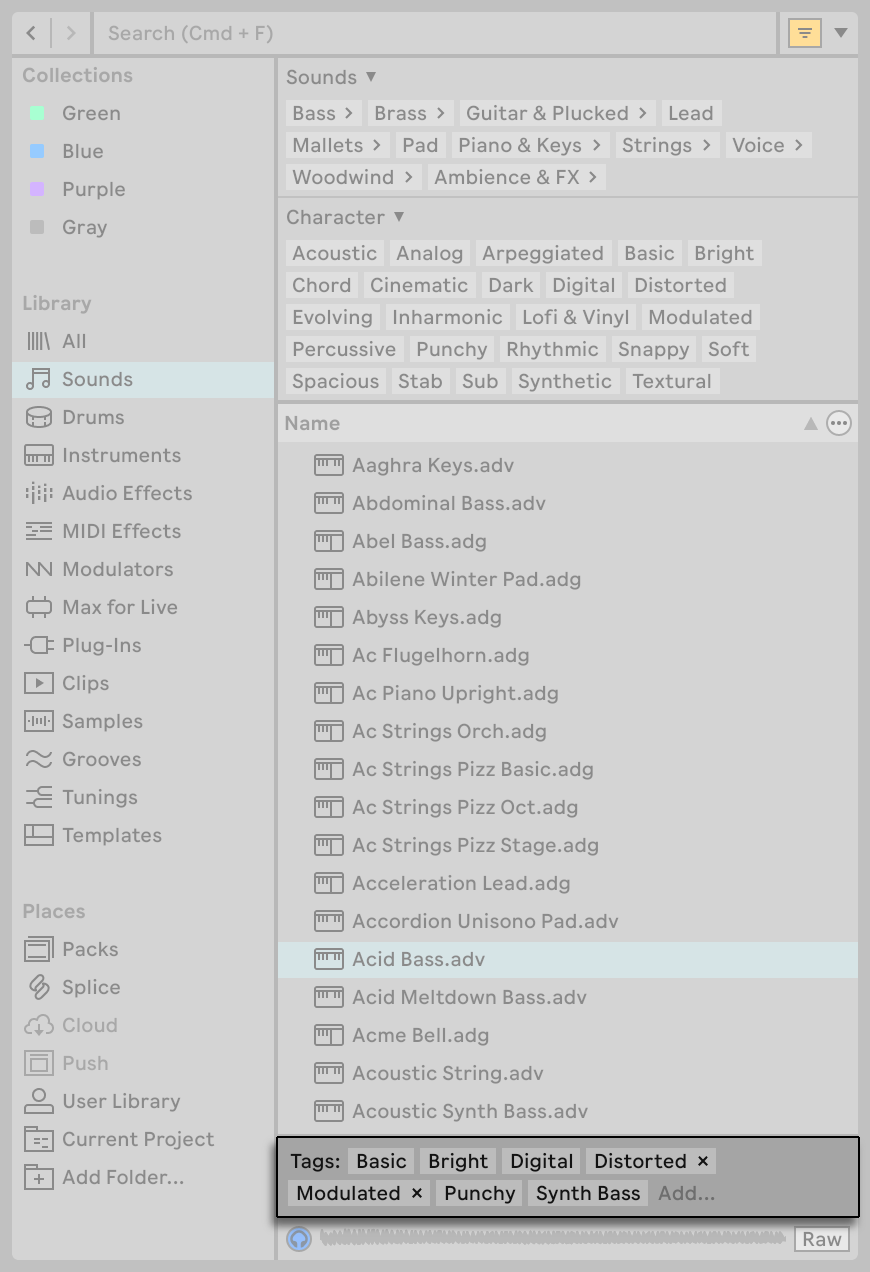Click the Raw preview button
Image resolution: width=870 pixels, height=1272 pixels.
822,1239
